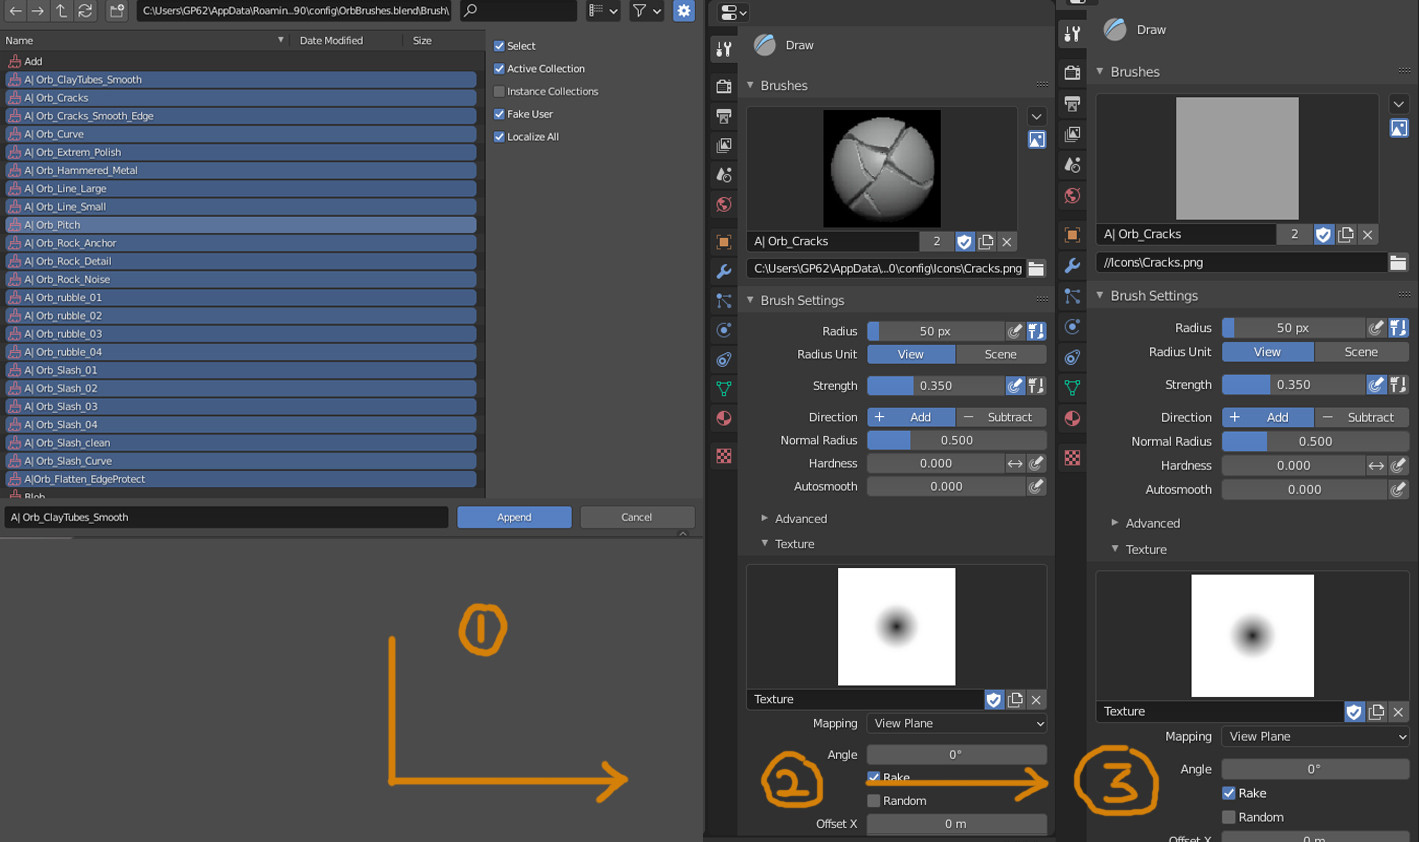Click the navigate up parent directory arrow

point(62,12)
